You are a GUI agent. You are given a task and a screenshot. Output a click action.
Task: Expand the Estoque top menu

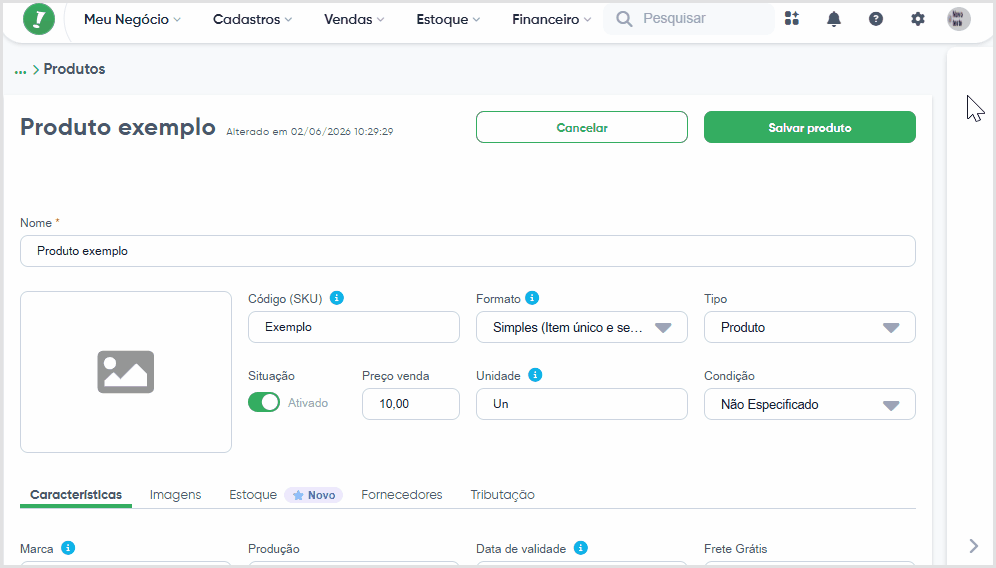448,20
